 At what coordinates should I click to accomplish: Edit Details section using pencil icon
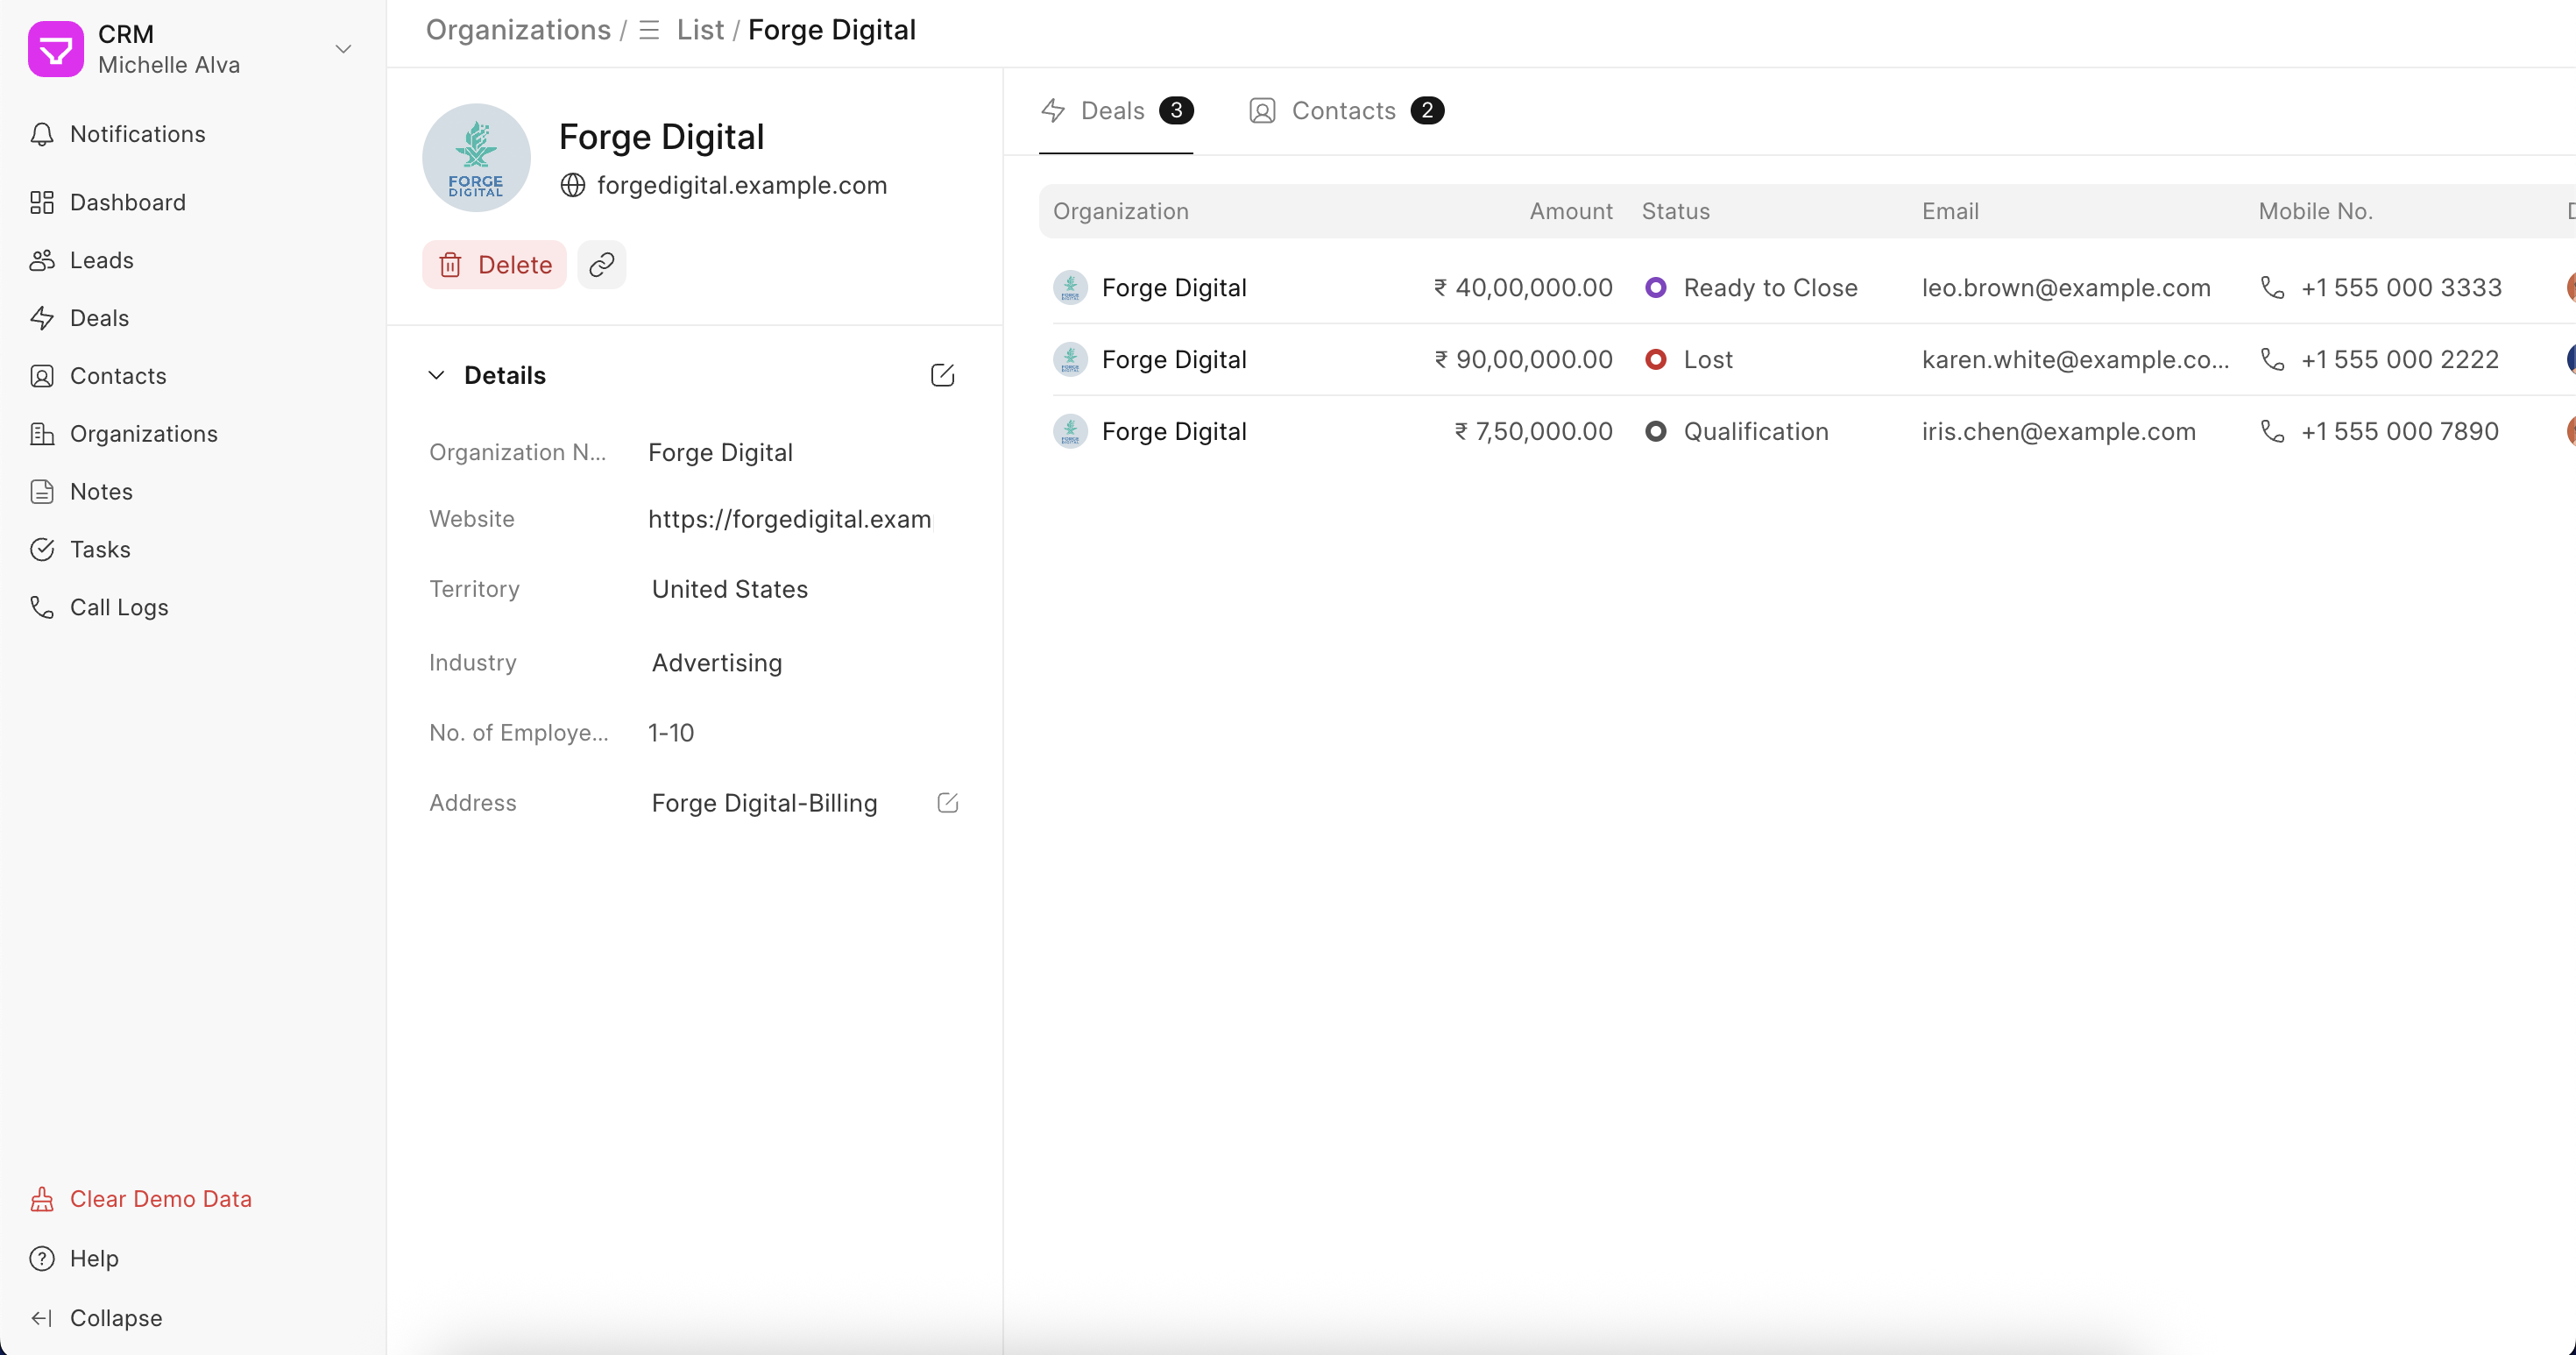click(942, 375)
